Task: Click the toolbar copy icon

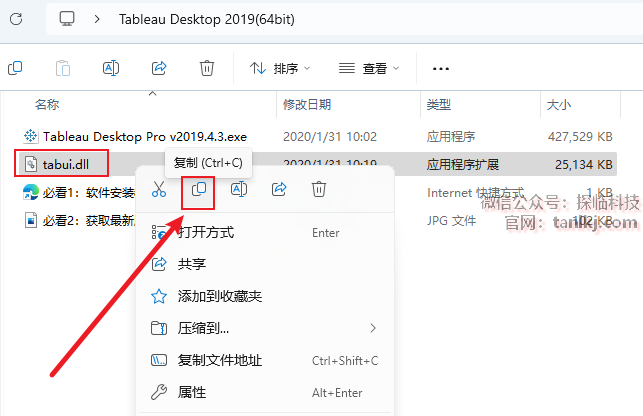Action: point(15,68)
